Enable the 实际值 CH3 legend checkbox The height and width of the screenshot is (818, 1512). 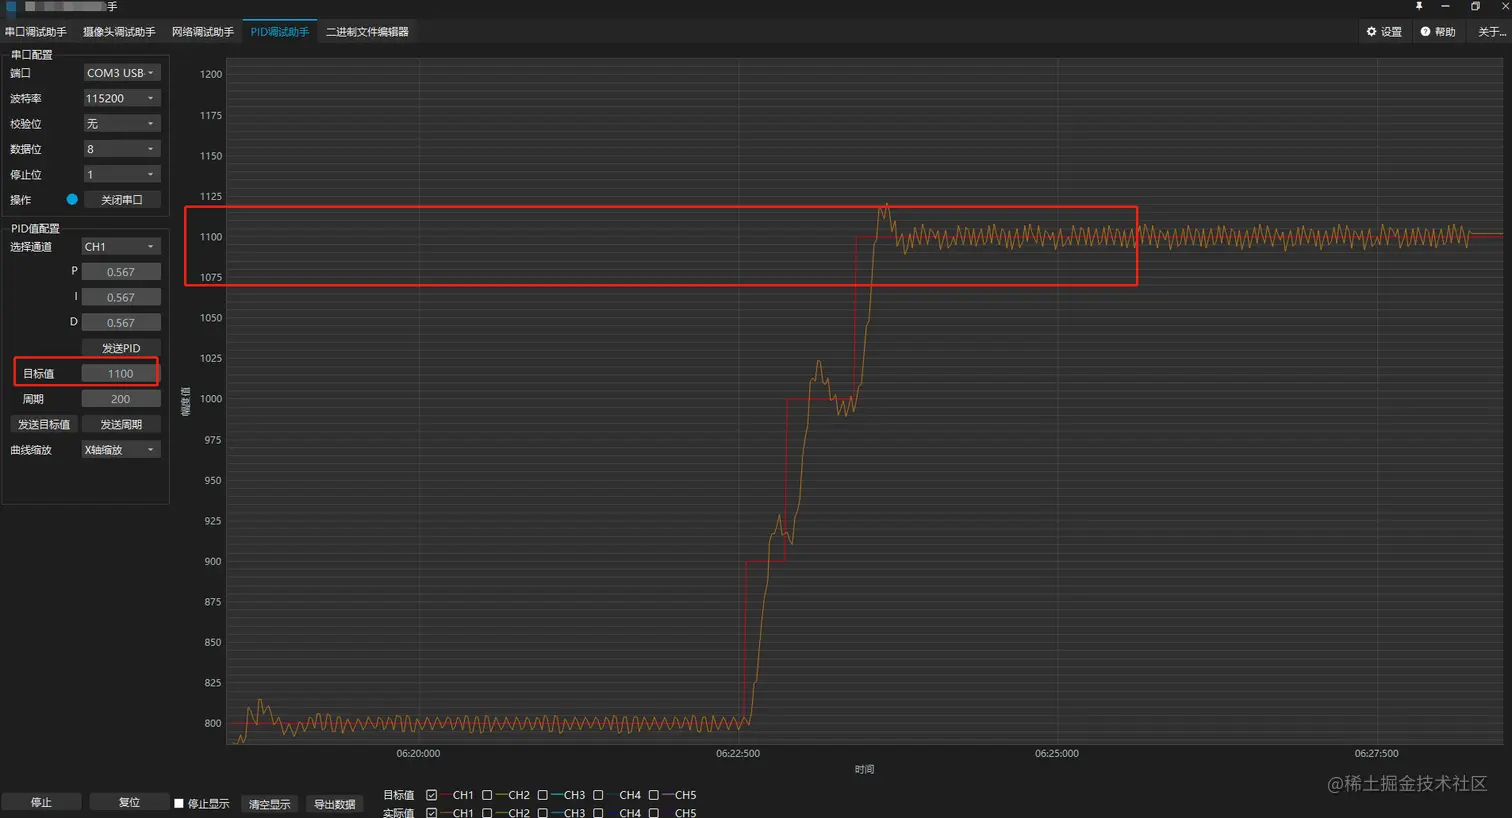click(x=542, y=813)
